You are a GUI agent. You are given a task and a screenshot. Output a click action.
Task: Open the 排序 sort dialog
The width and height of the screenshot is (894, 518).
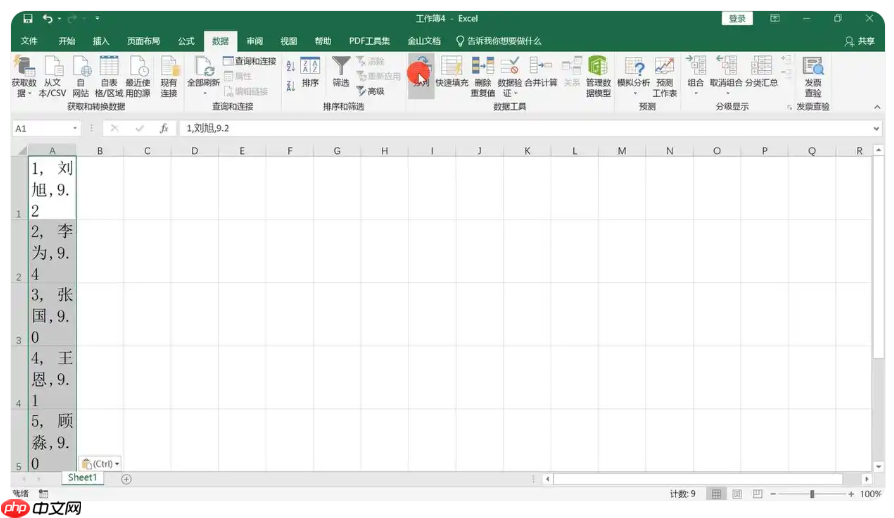pyautogui.click(x=310, y=72)
